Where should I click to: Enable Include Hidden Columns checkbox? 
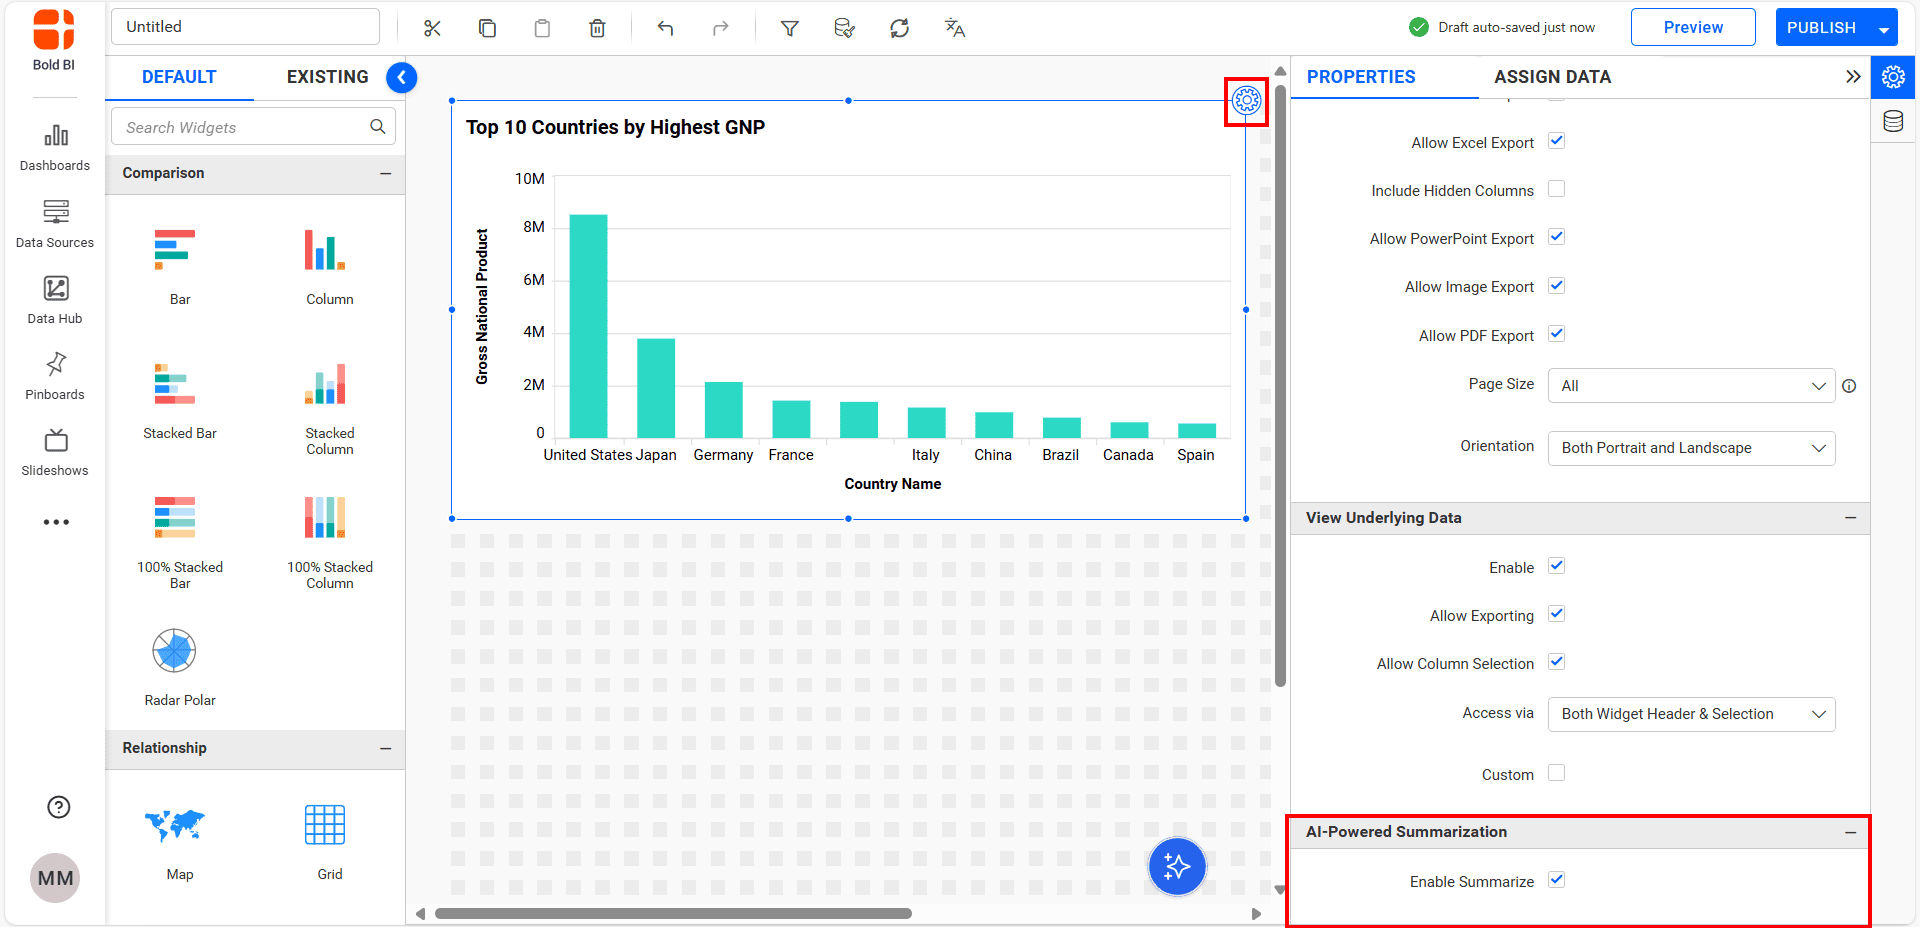pyautogui.click(x=1556, y=189)
